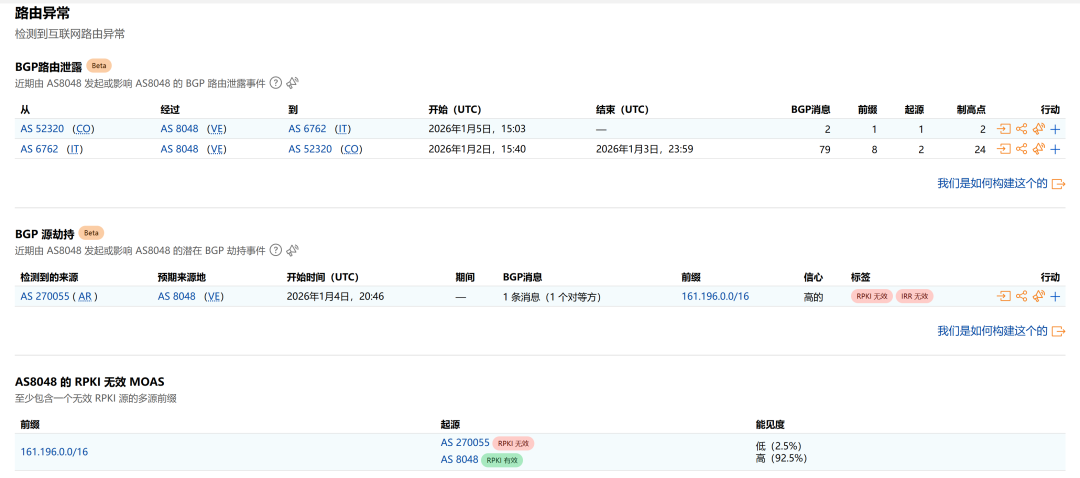The image size is (1080, 478).
Task: Expand second route leak row with plus icon
Action: pyautogui.click(x=1055, y=149)
